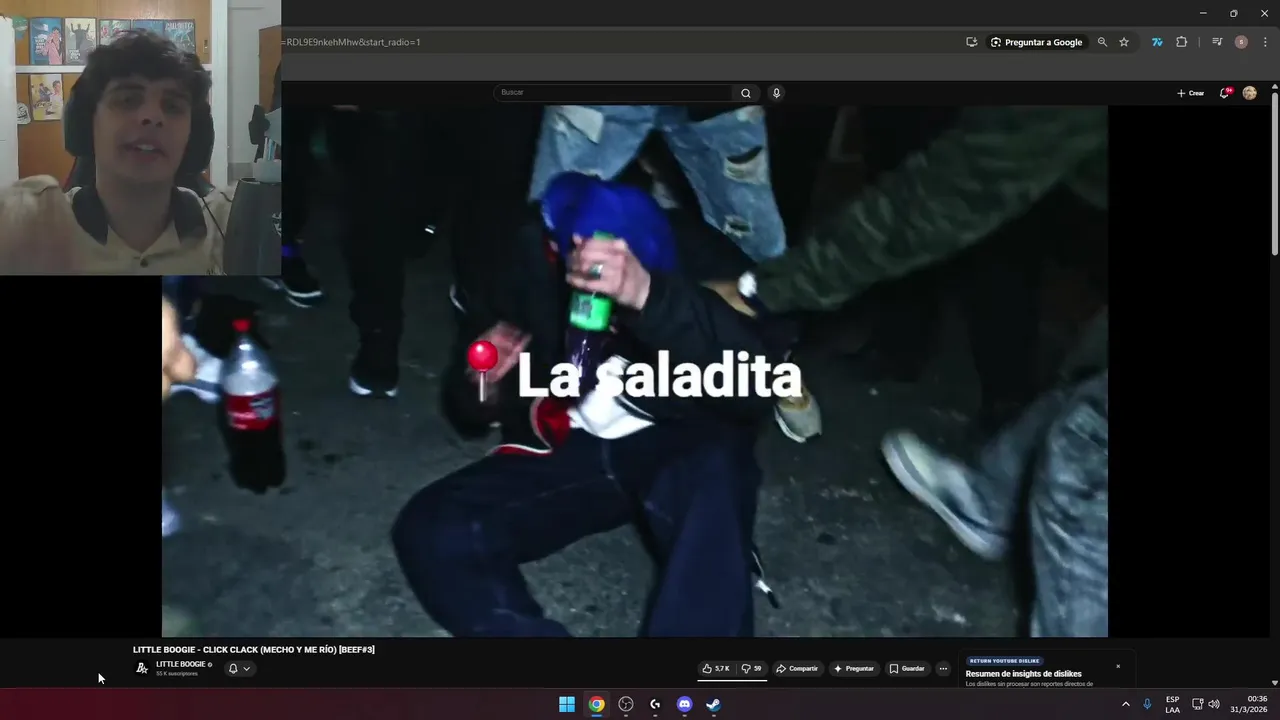Click the microphone in-use tray icon
Image resolution: width=1280 pixels, height=720 pixels.
point(1147,704)
